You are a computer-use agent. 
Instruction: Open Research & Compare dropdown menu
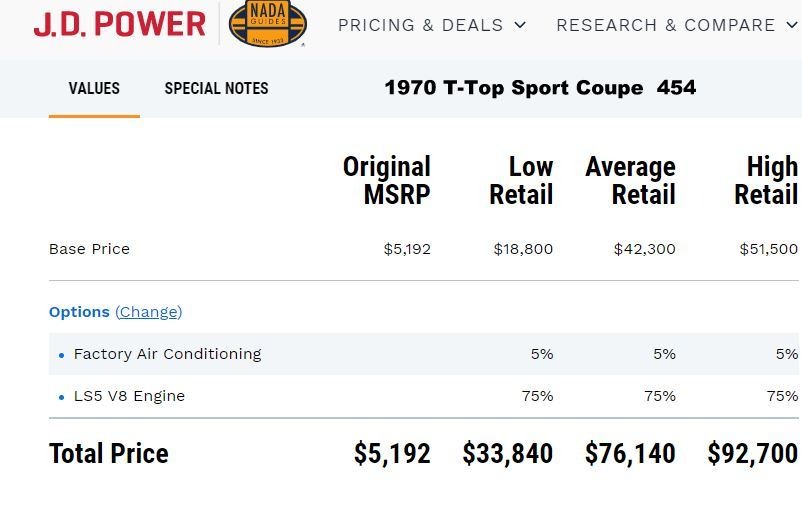point(677,25)
